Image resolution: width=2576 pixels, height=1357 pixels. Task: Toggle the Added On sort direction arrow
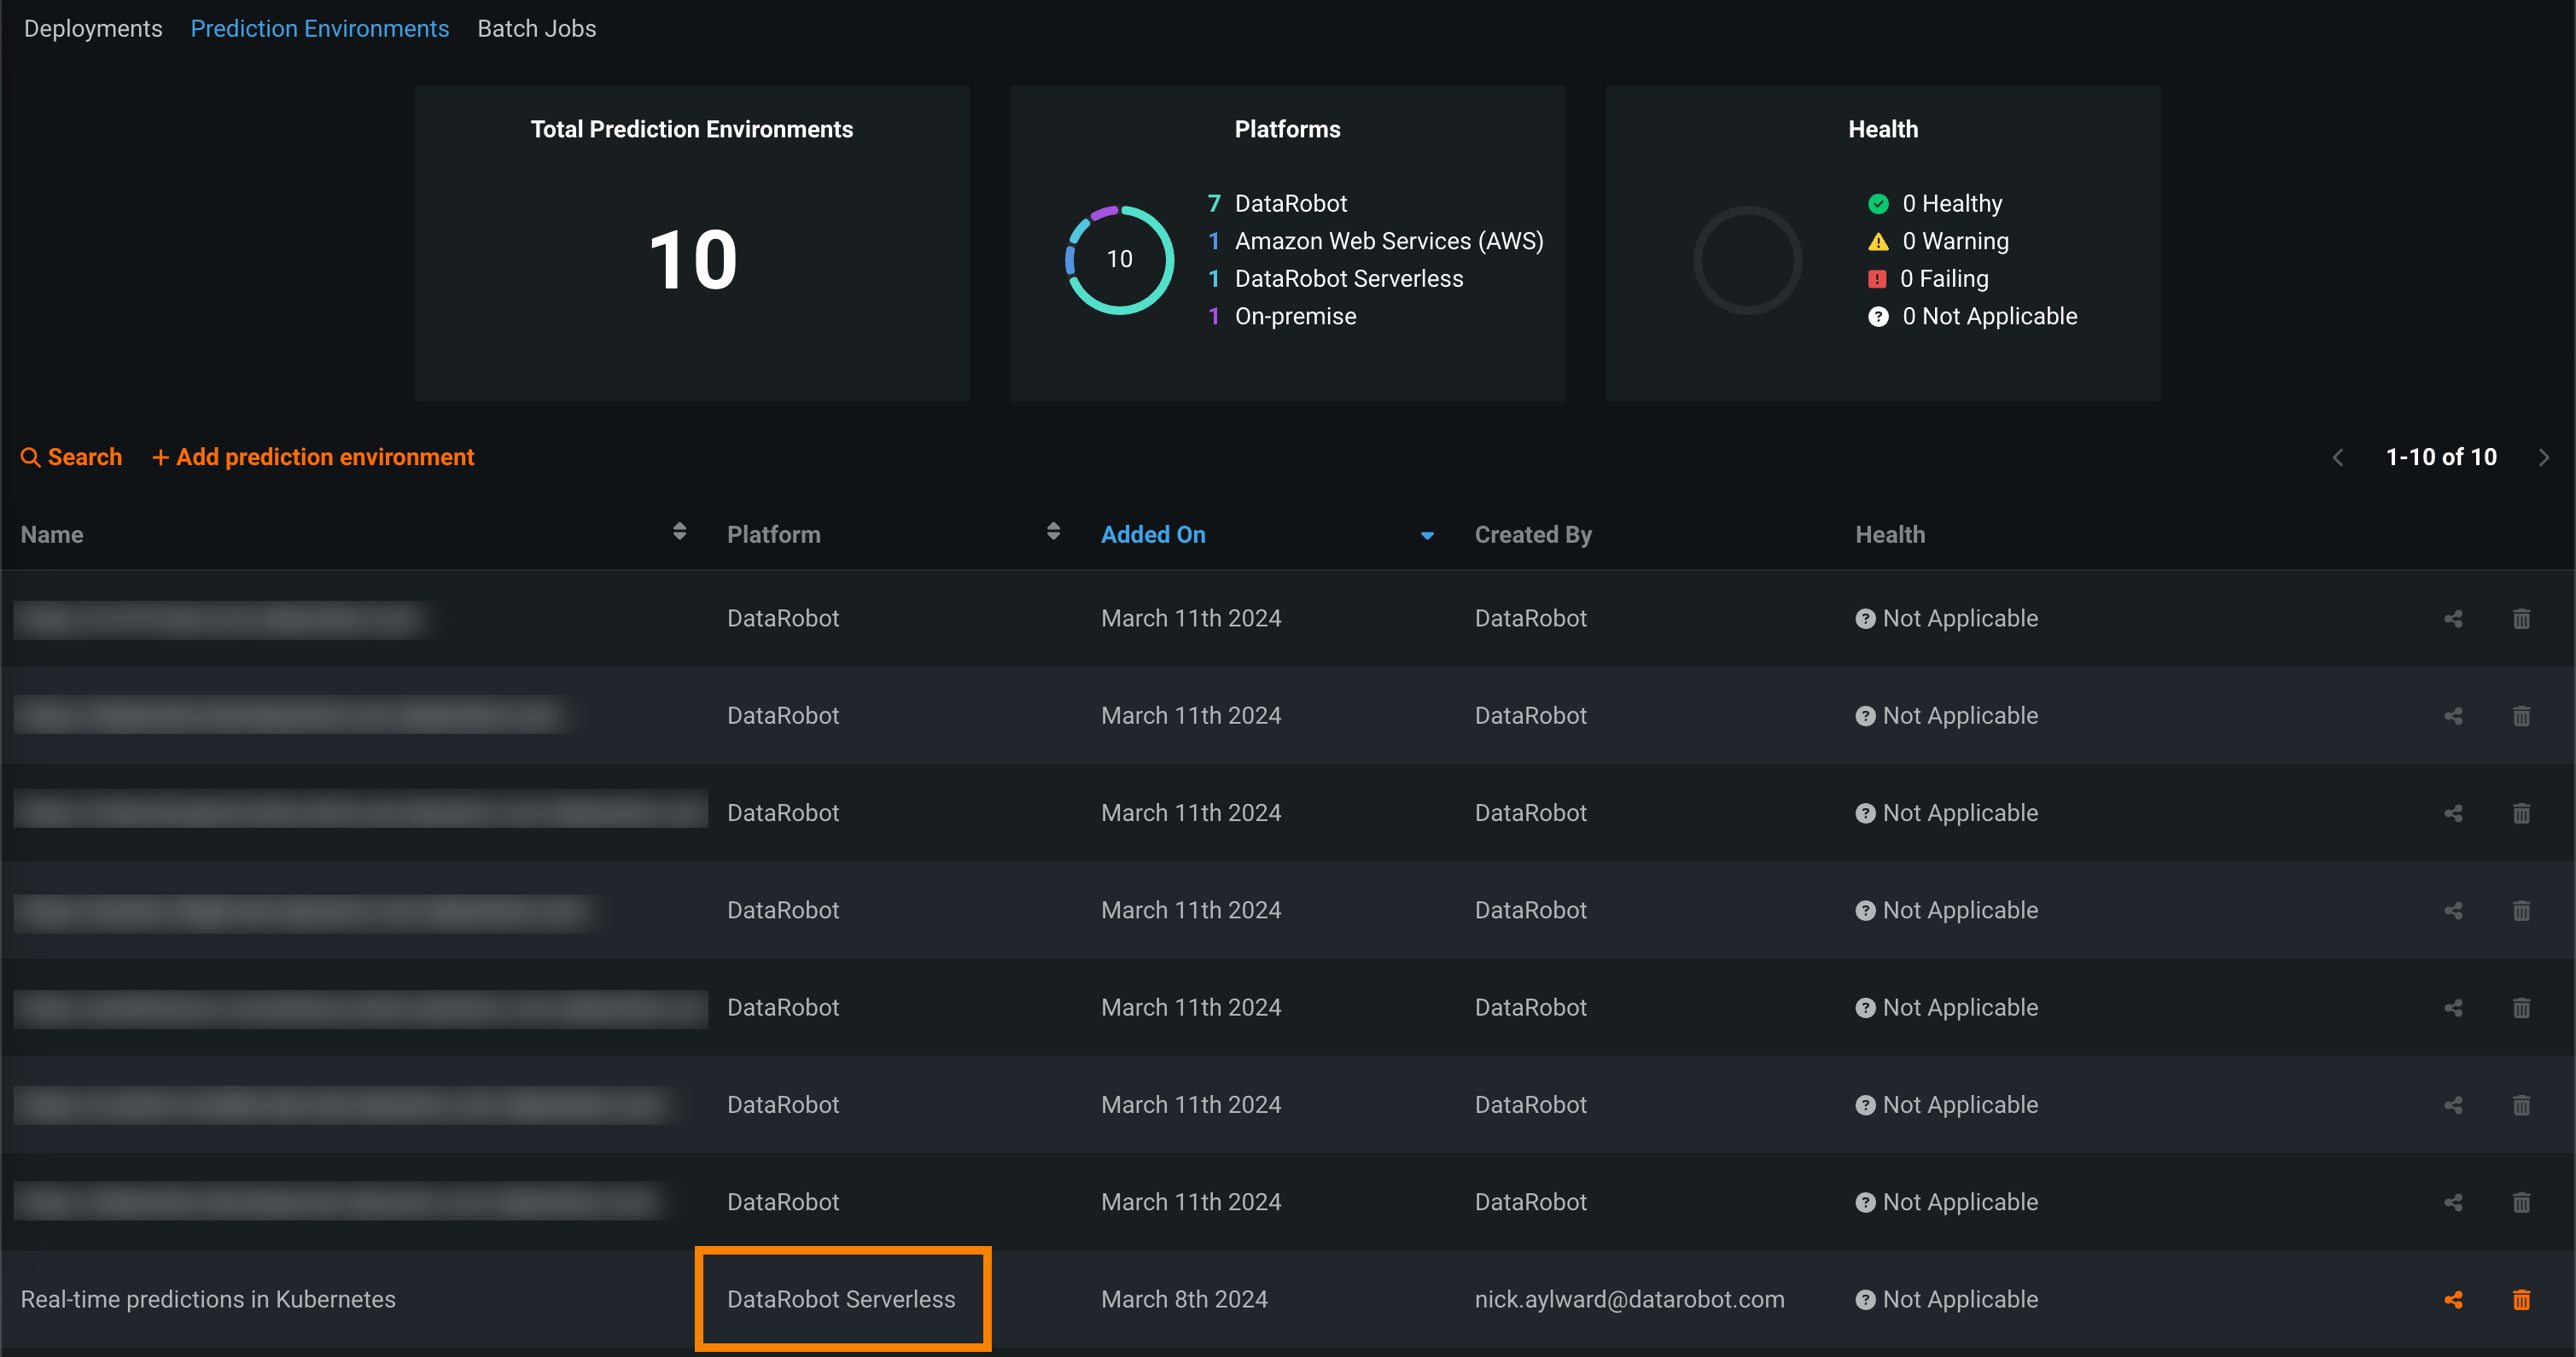(1427, 536)
